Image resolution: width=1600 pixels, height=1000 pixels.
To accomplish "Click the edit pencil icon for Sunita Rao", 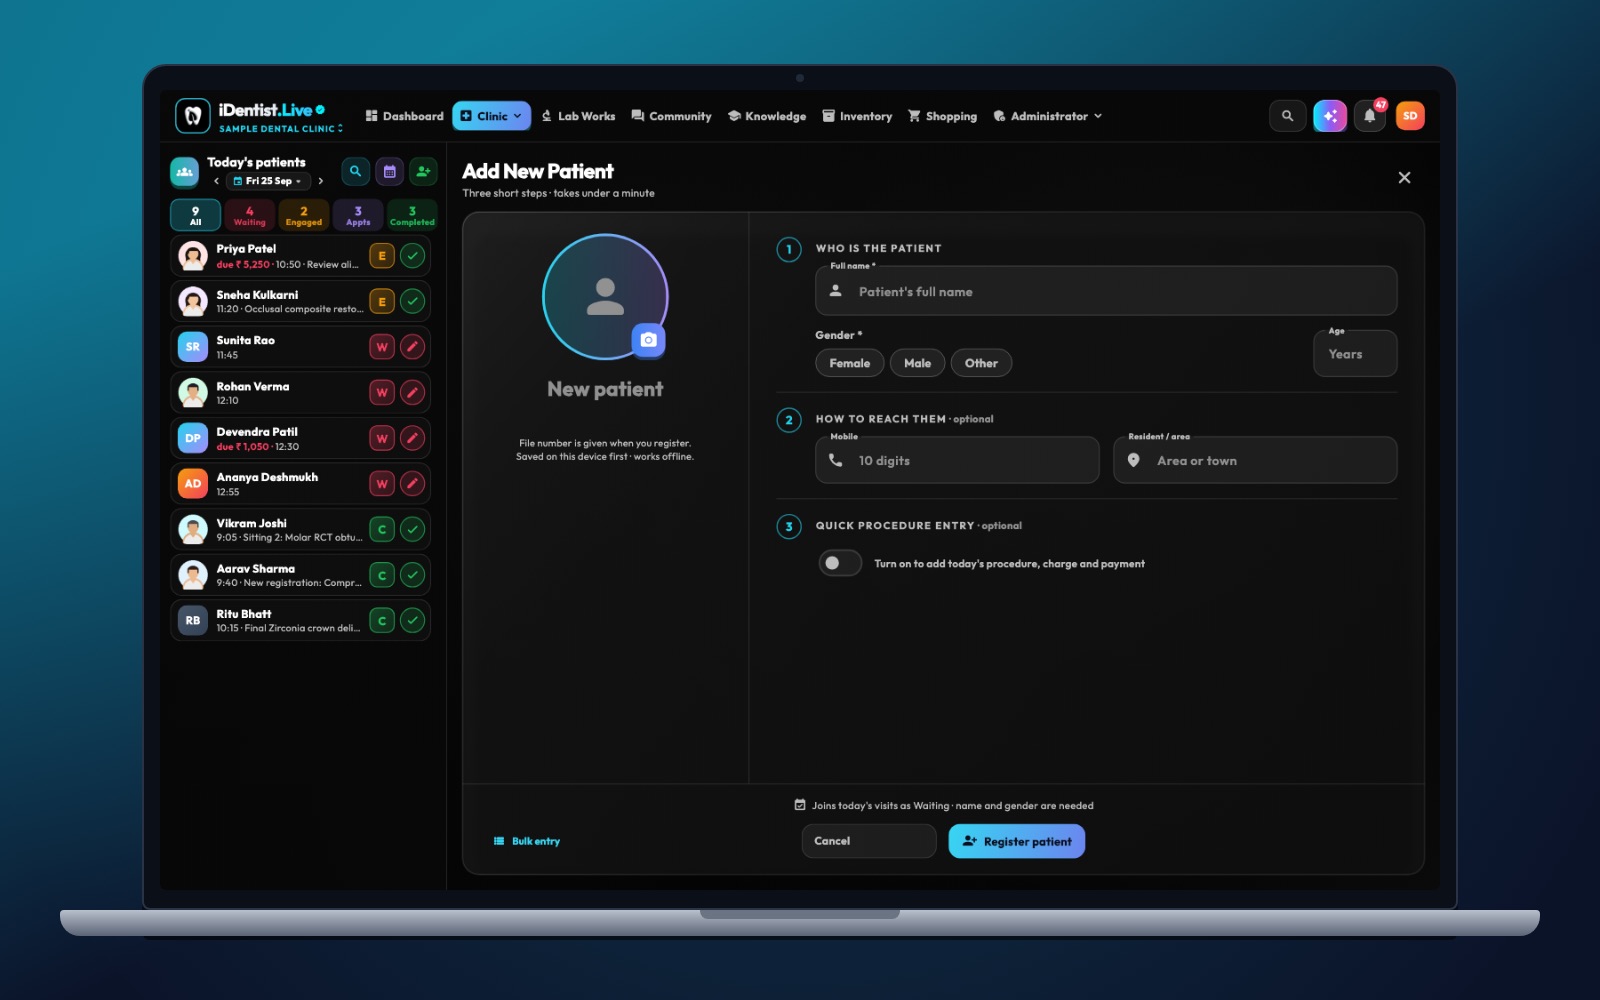I will [x=412, y=347].
